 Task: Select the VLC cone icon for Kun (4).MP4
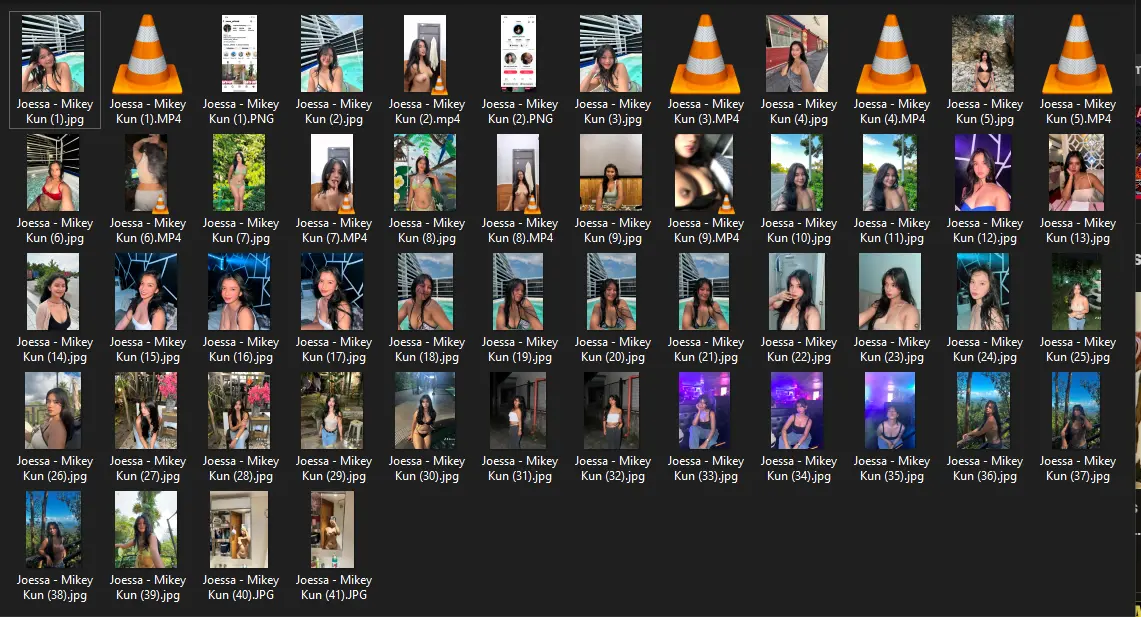891,55
